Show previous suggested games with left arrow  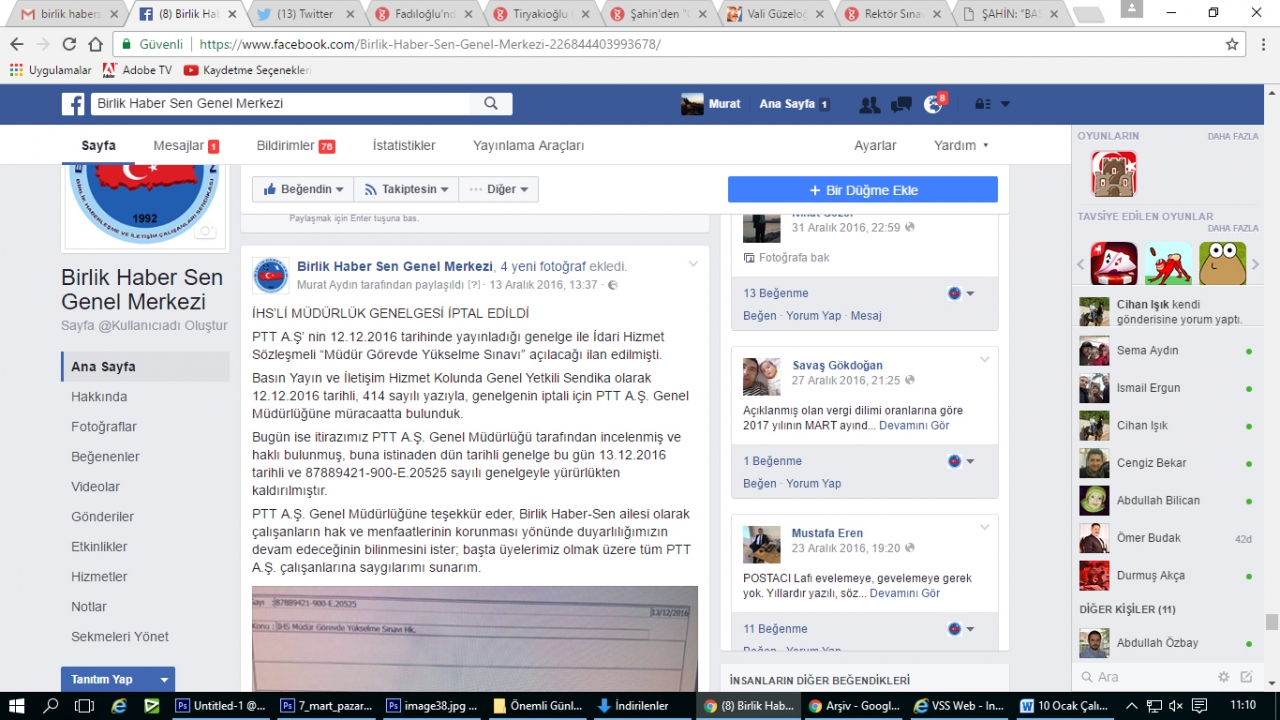click(x=1081, y=265)
